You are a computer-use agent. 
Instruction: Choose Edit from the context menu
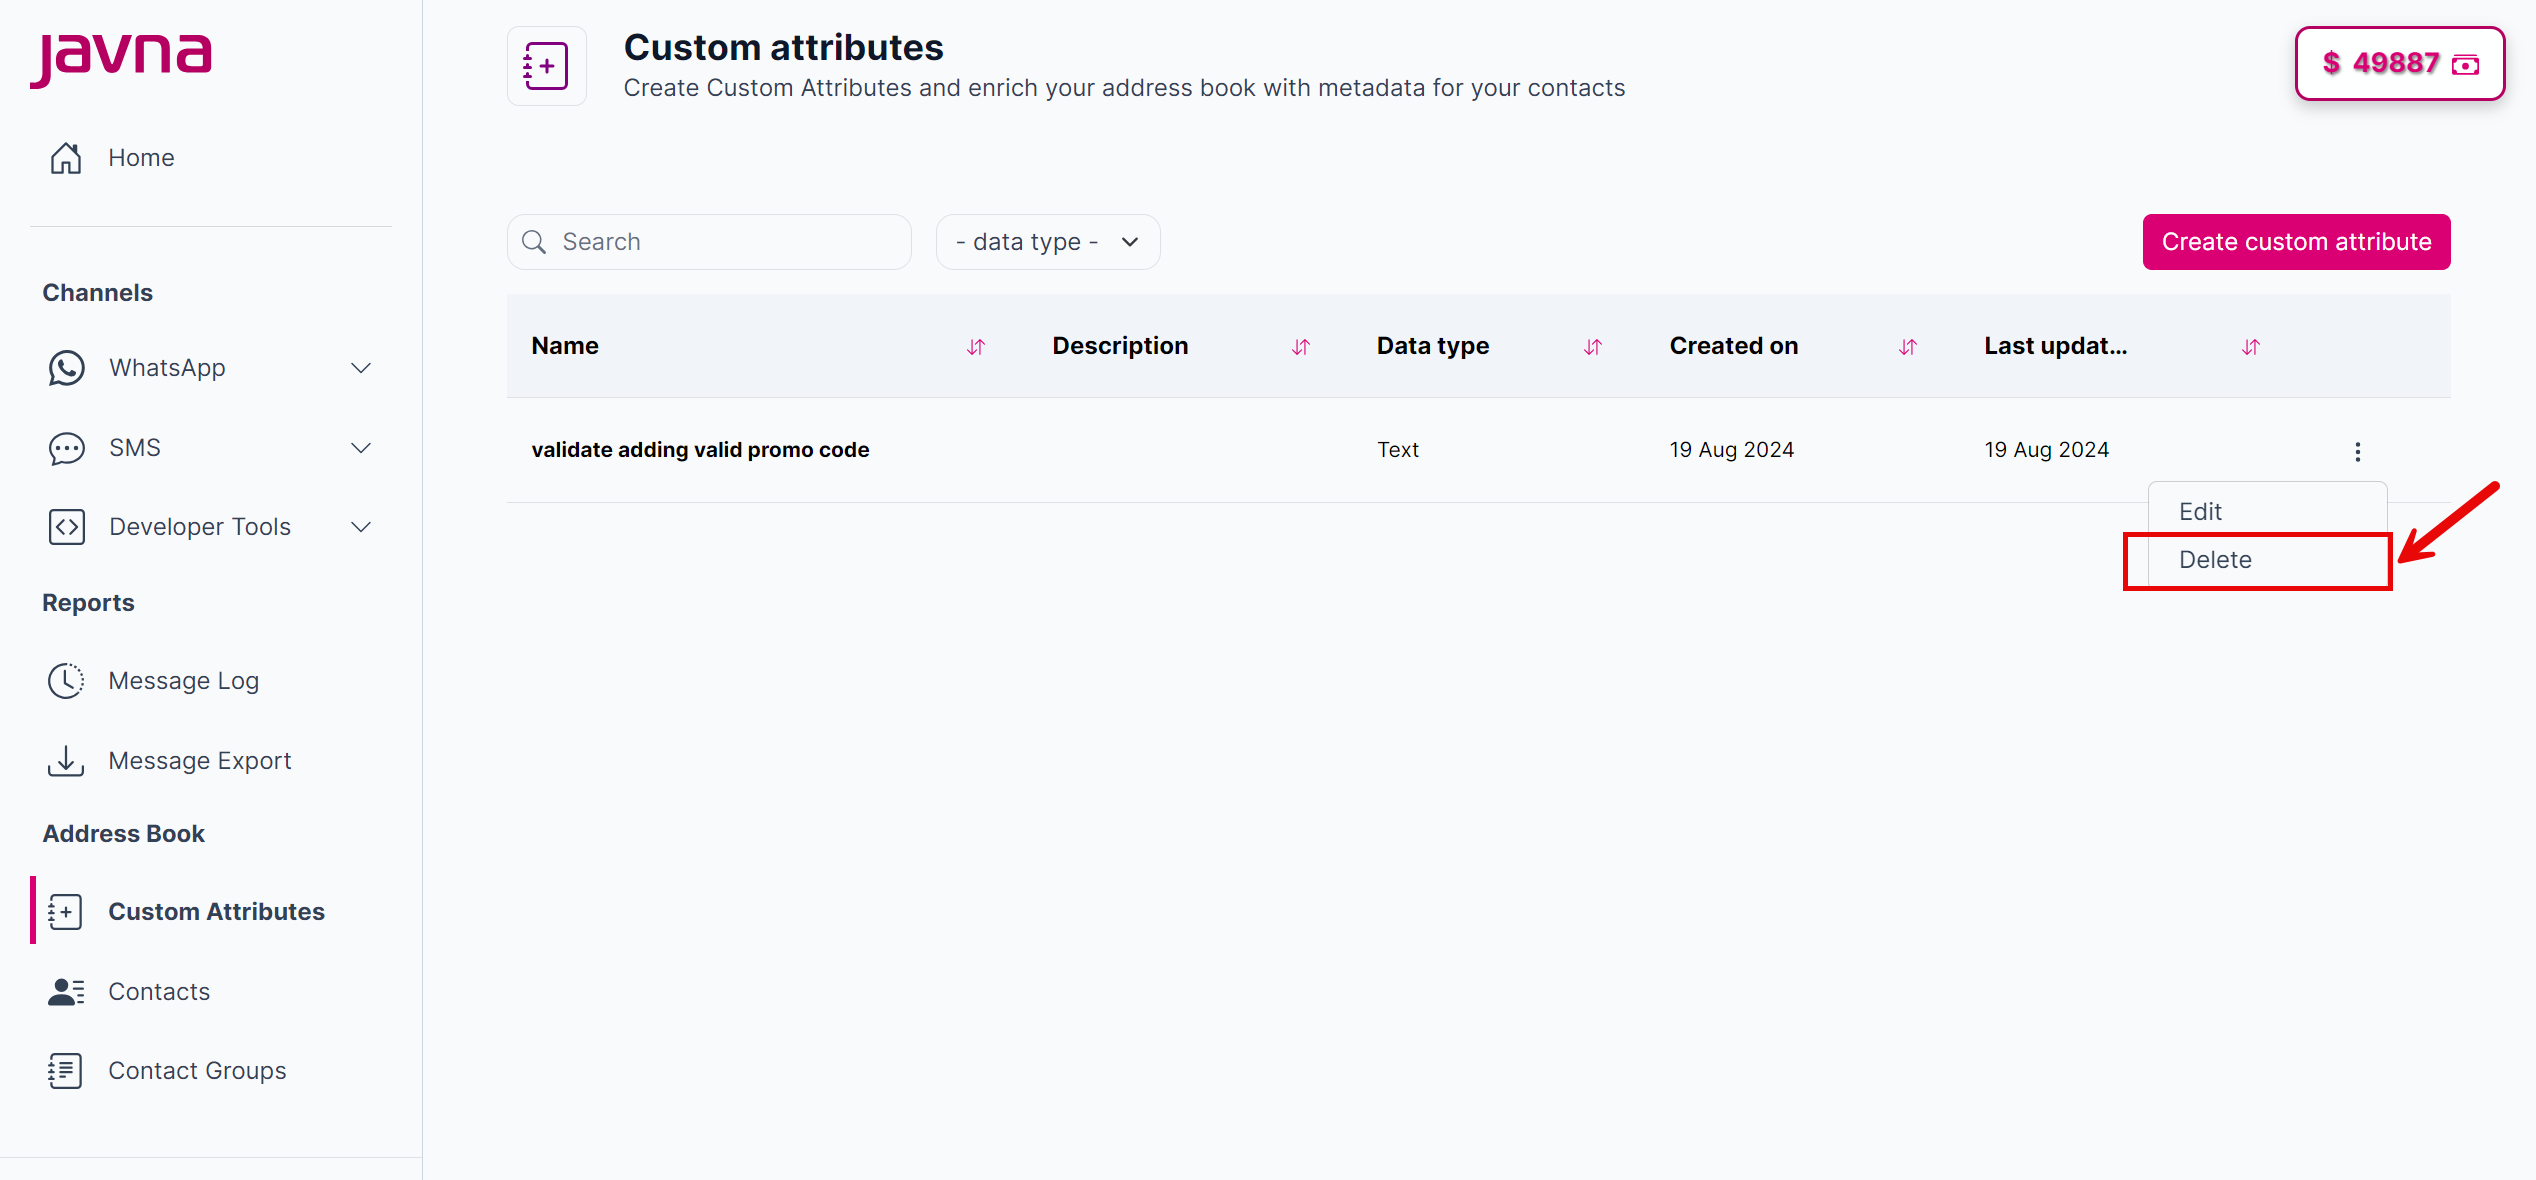(2200, 512)
